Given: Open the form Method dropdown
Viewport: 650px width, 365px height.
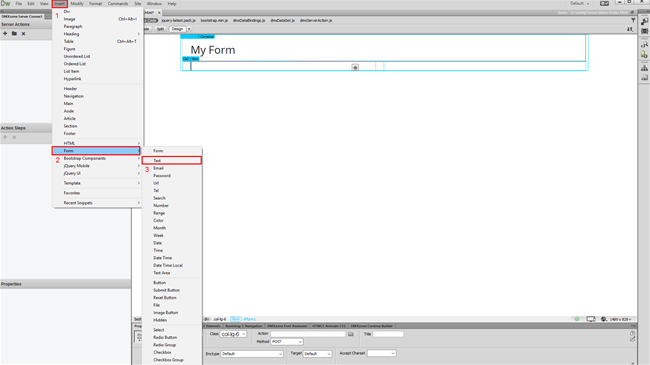Looking at the screenshot, I should (287, 342).
